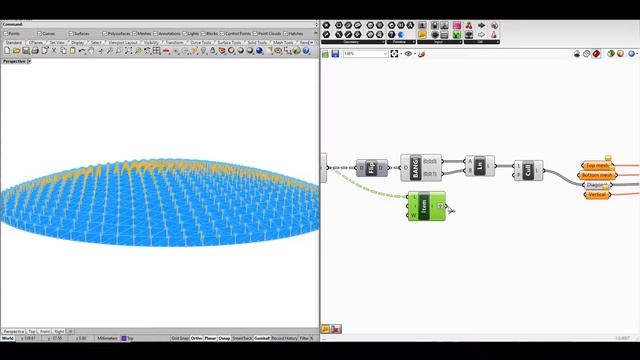
Task: Click the padlock Lock objects icon
Action: click(213, 51)
